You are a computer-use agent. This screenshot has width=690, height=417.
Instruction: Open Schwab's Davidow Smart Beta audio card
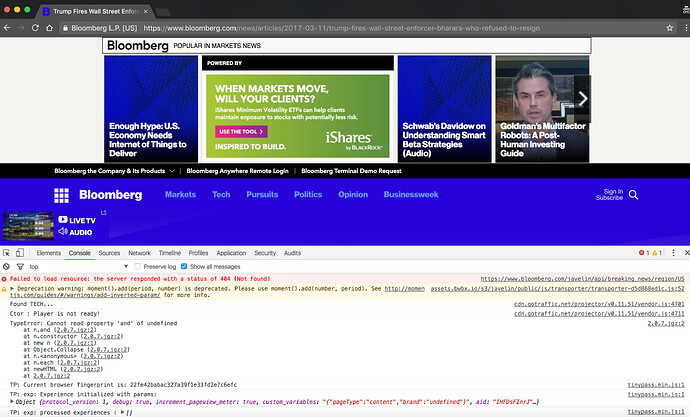[444, 109]
